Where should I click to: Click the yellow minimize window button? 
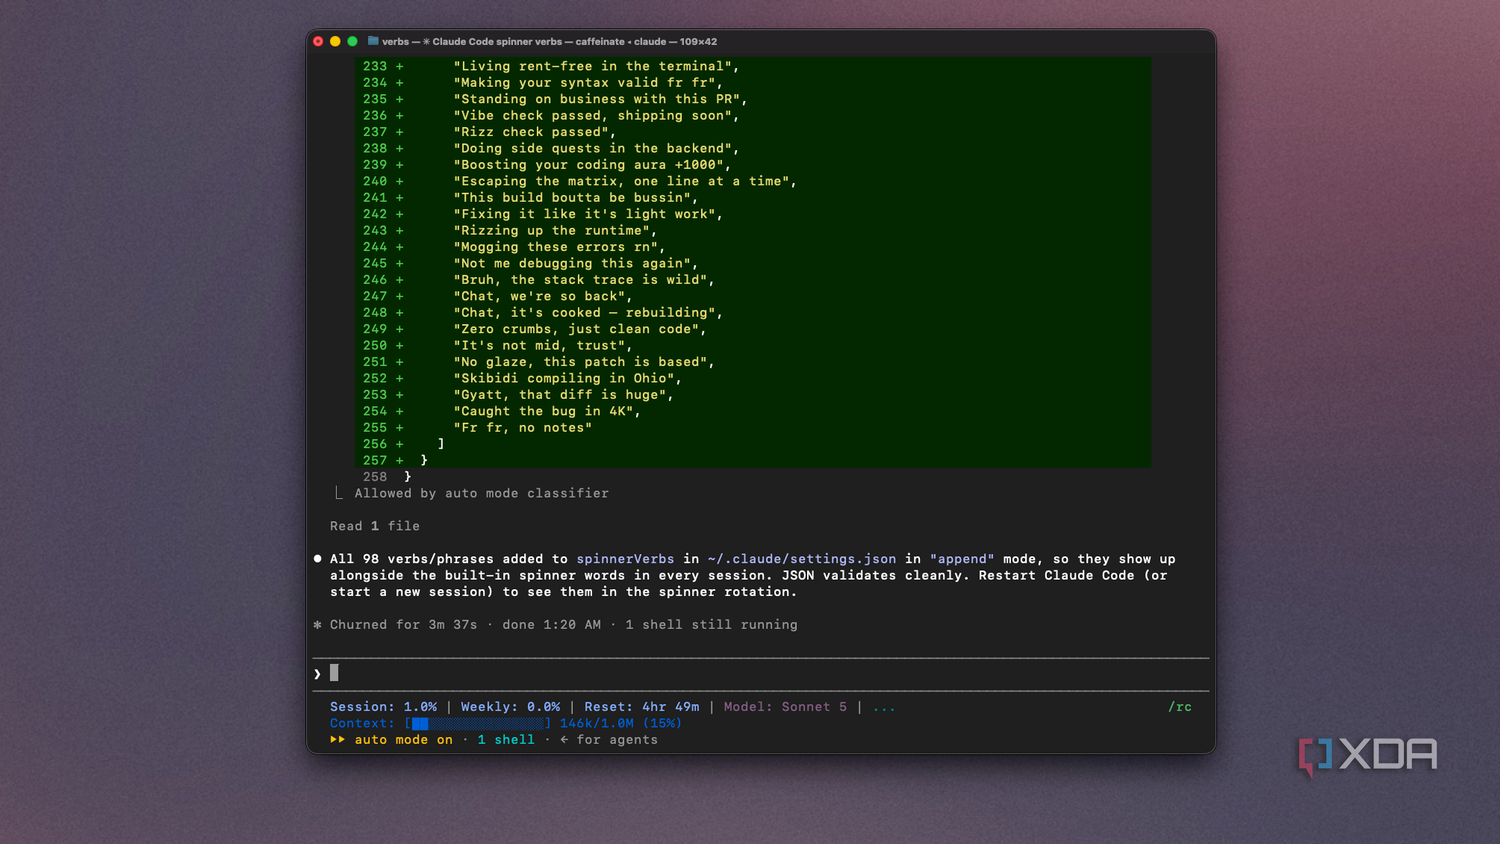(x=335, y=41)
